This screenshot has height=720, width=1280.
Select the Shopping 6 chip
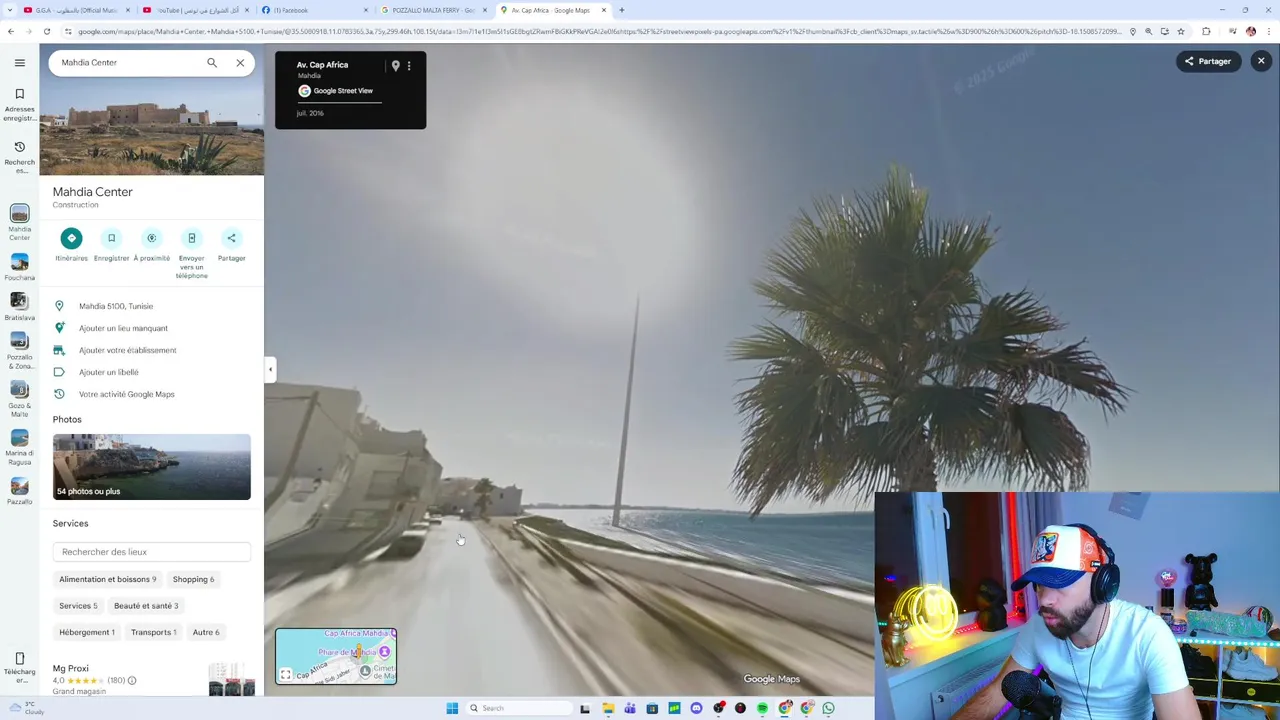(x=193, y=579)
